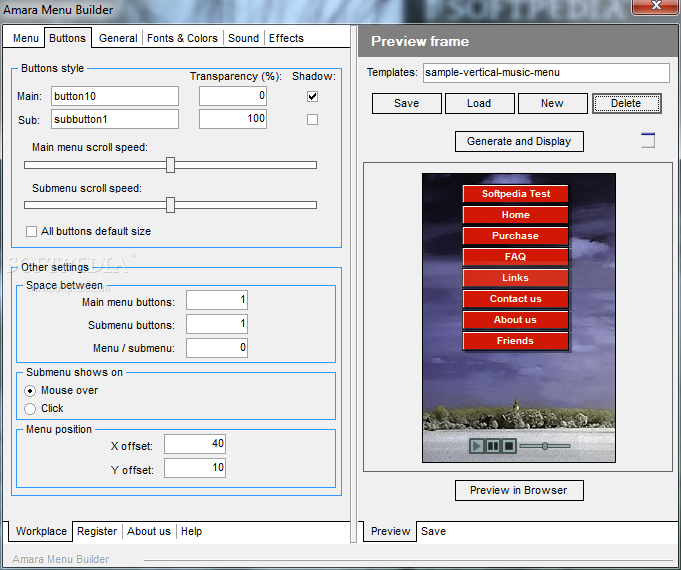Viewport: 681px width, 570px height.
Task: Enable the Sub button Shadow checkbox
Action: 312,119
